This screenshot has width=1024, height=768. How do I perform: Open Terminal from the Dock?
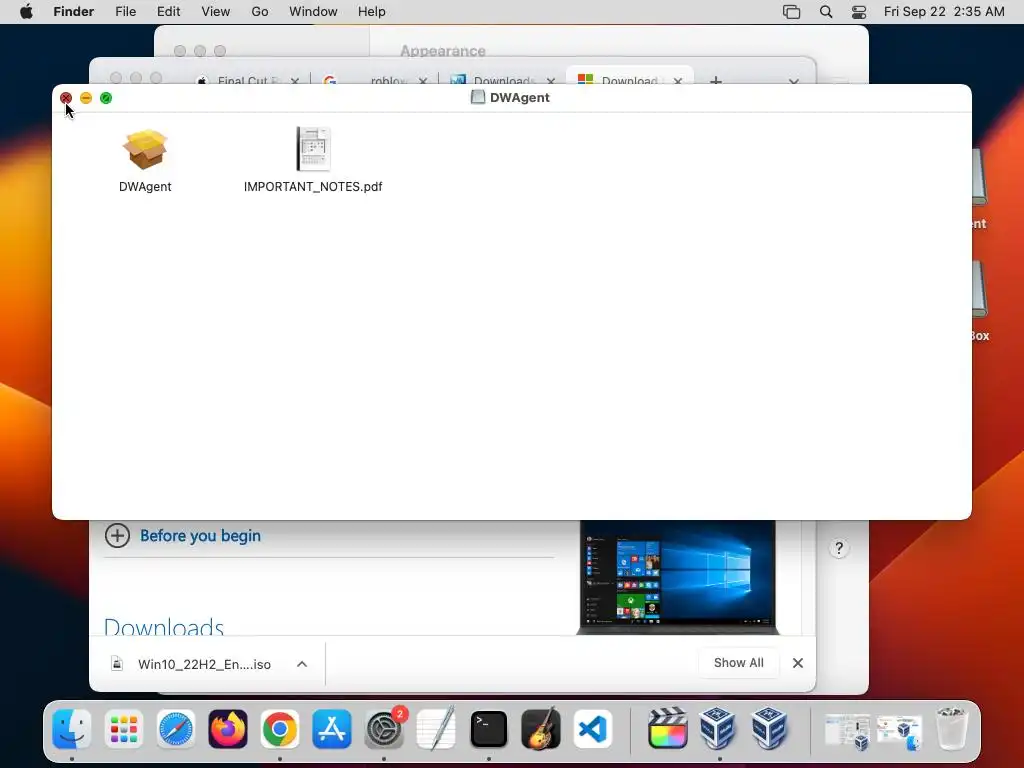pyautogui.click(x=488, y=729)
